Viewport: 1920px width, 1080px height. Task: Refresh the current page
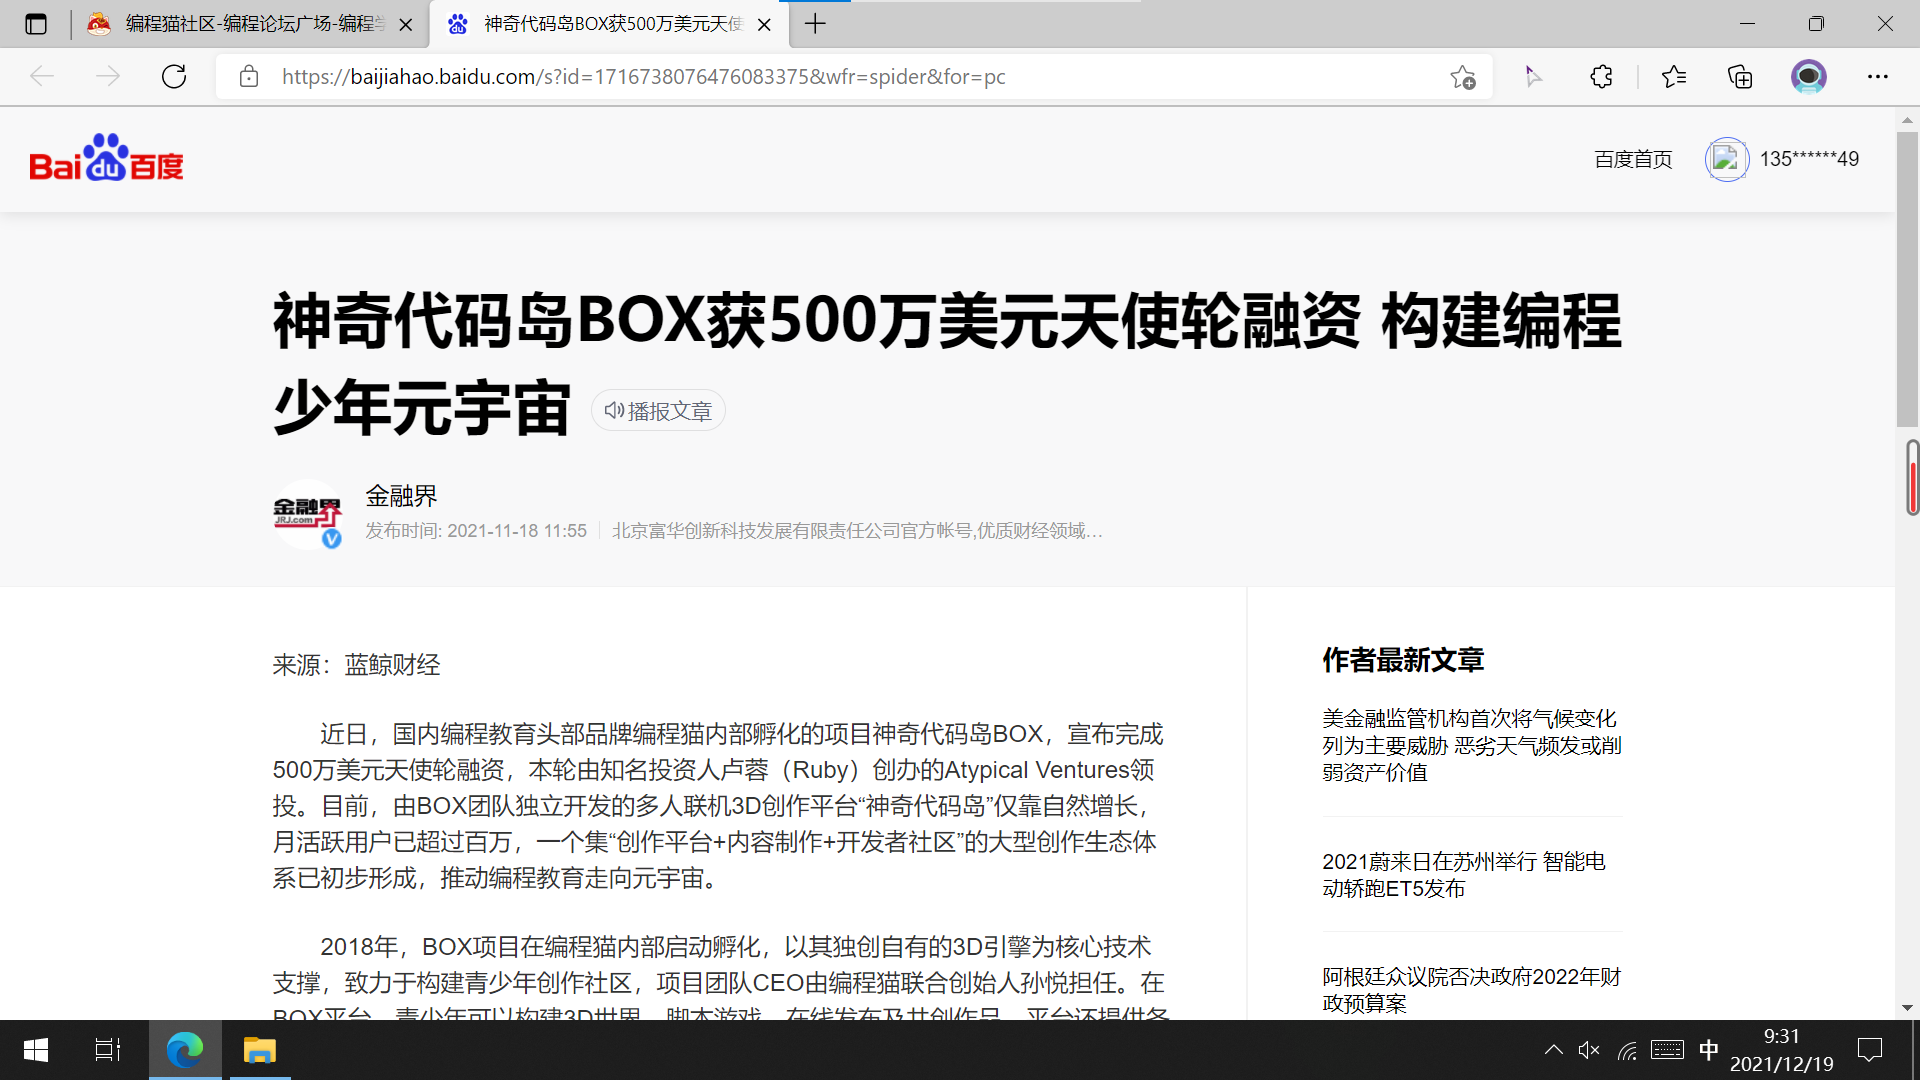(174, 77)
